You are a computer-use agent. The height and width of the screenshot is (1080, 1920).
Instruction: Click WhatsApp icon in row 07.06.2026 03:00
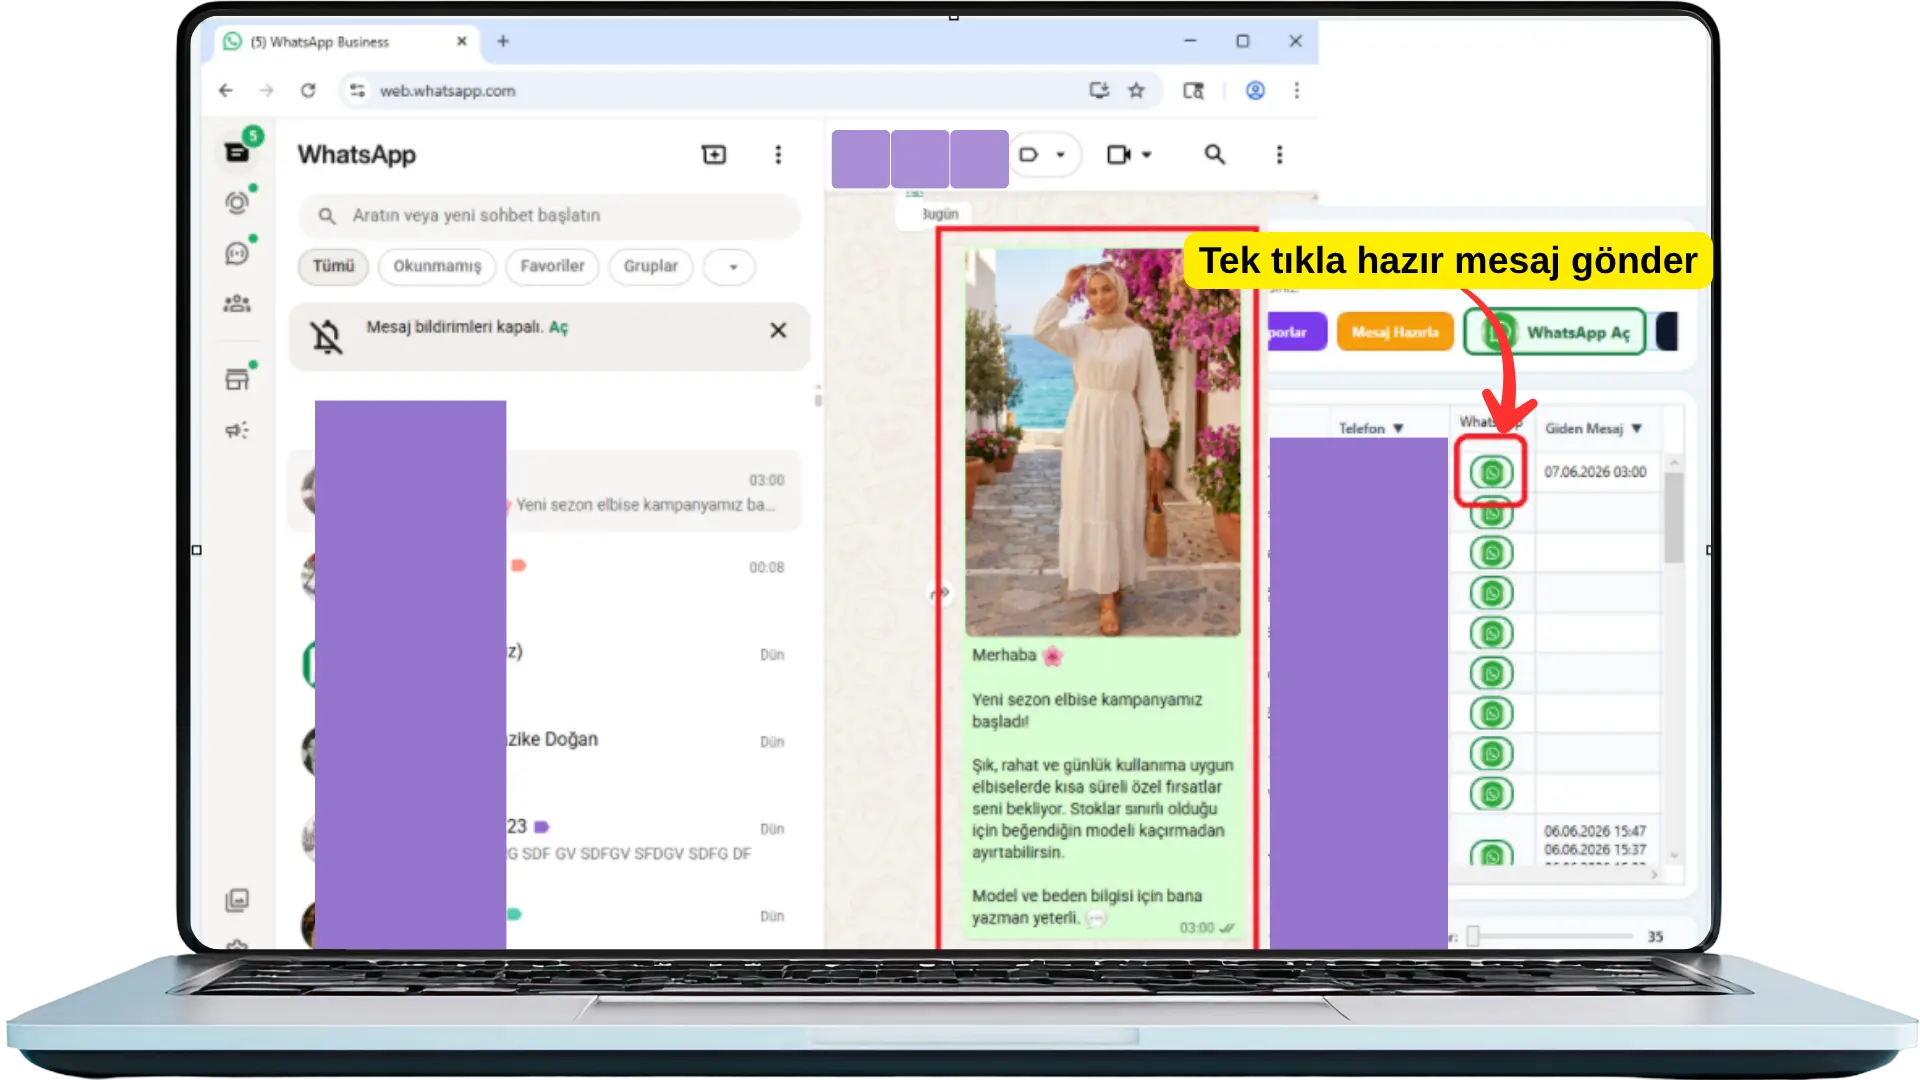click(1491, 472)
